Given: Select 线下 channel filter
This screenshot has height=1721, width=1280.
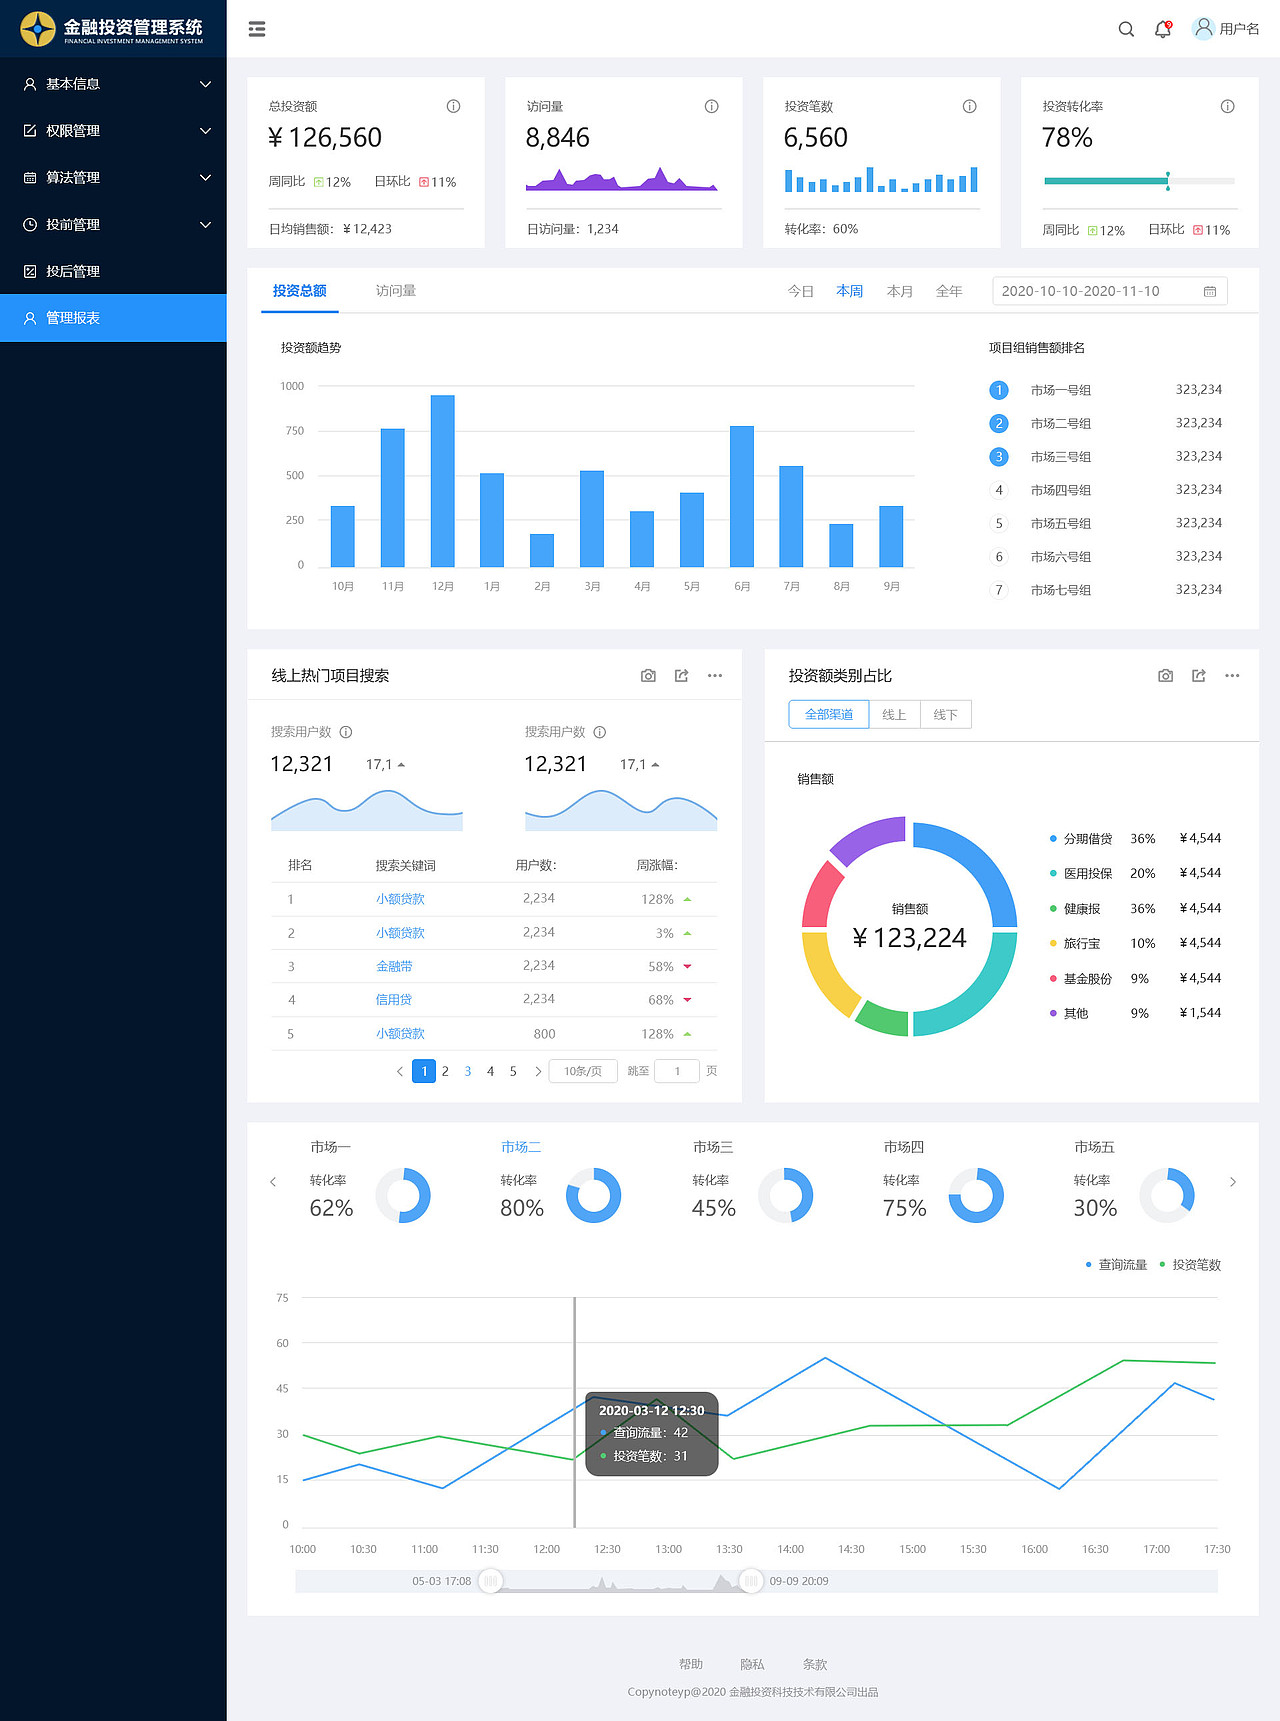Looking at the screenshot, I should point(945,714).
